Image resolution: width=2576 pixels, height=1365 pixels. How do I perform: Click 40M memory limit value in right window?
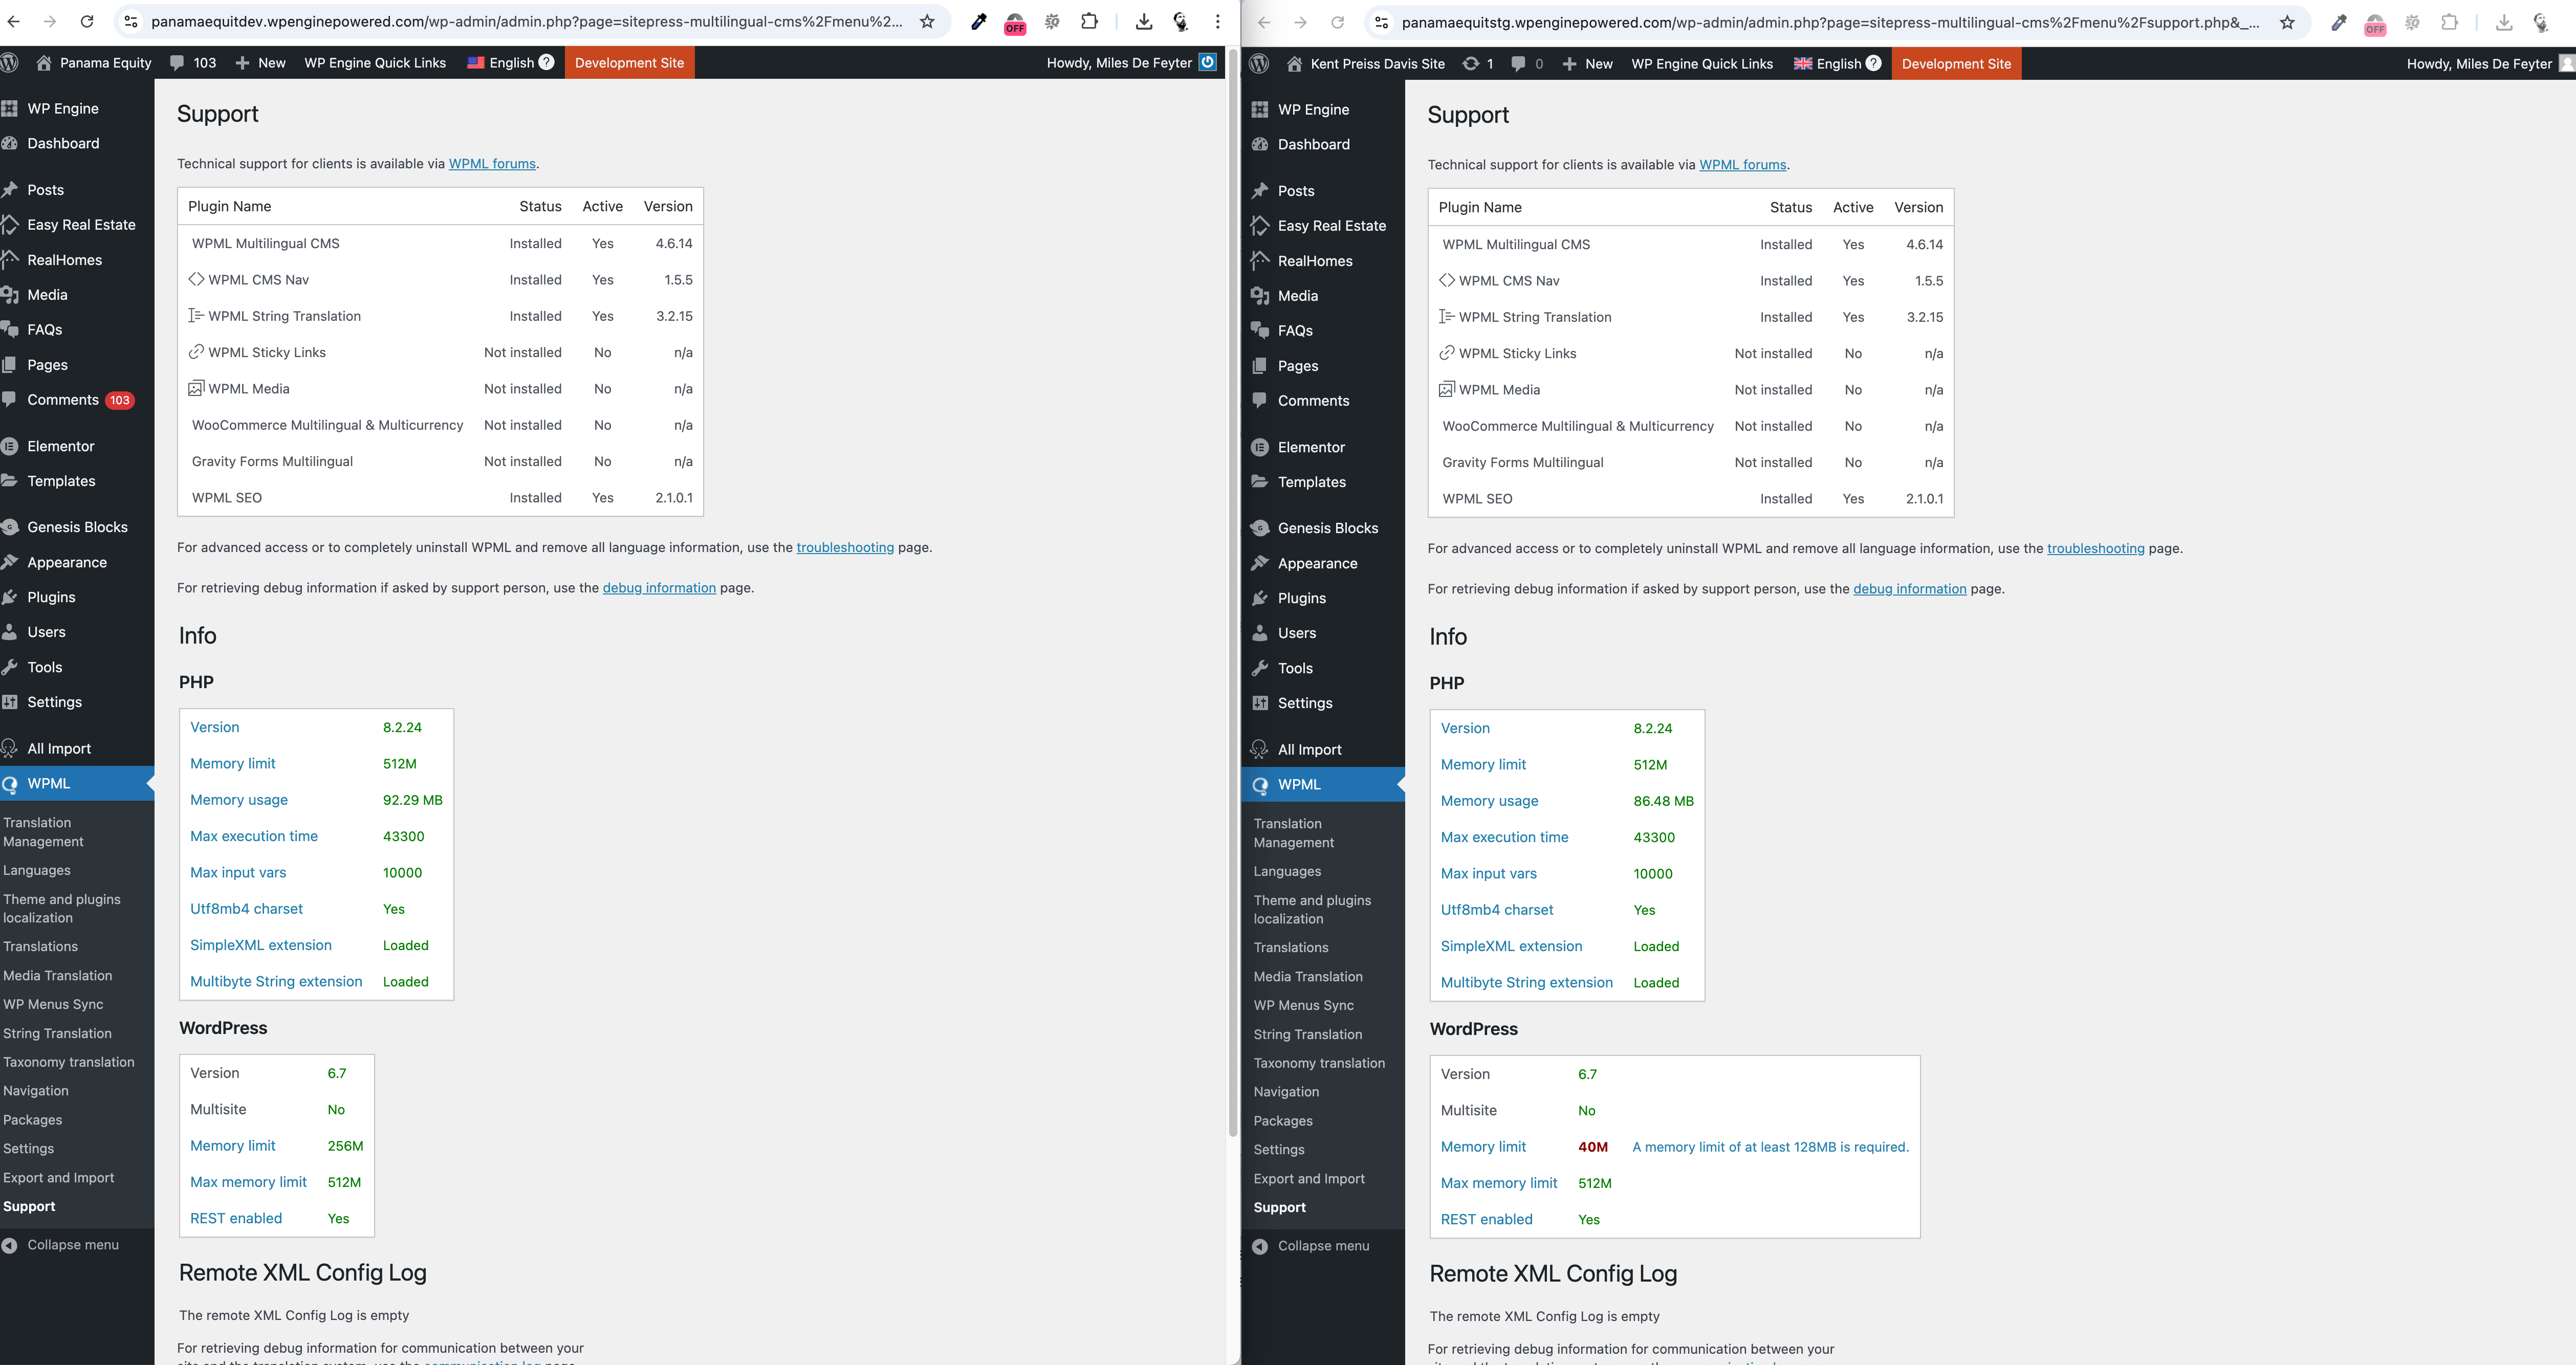tap(1592, 1147)
